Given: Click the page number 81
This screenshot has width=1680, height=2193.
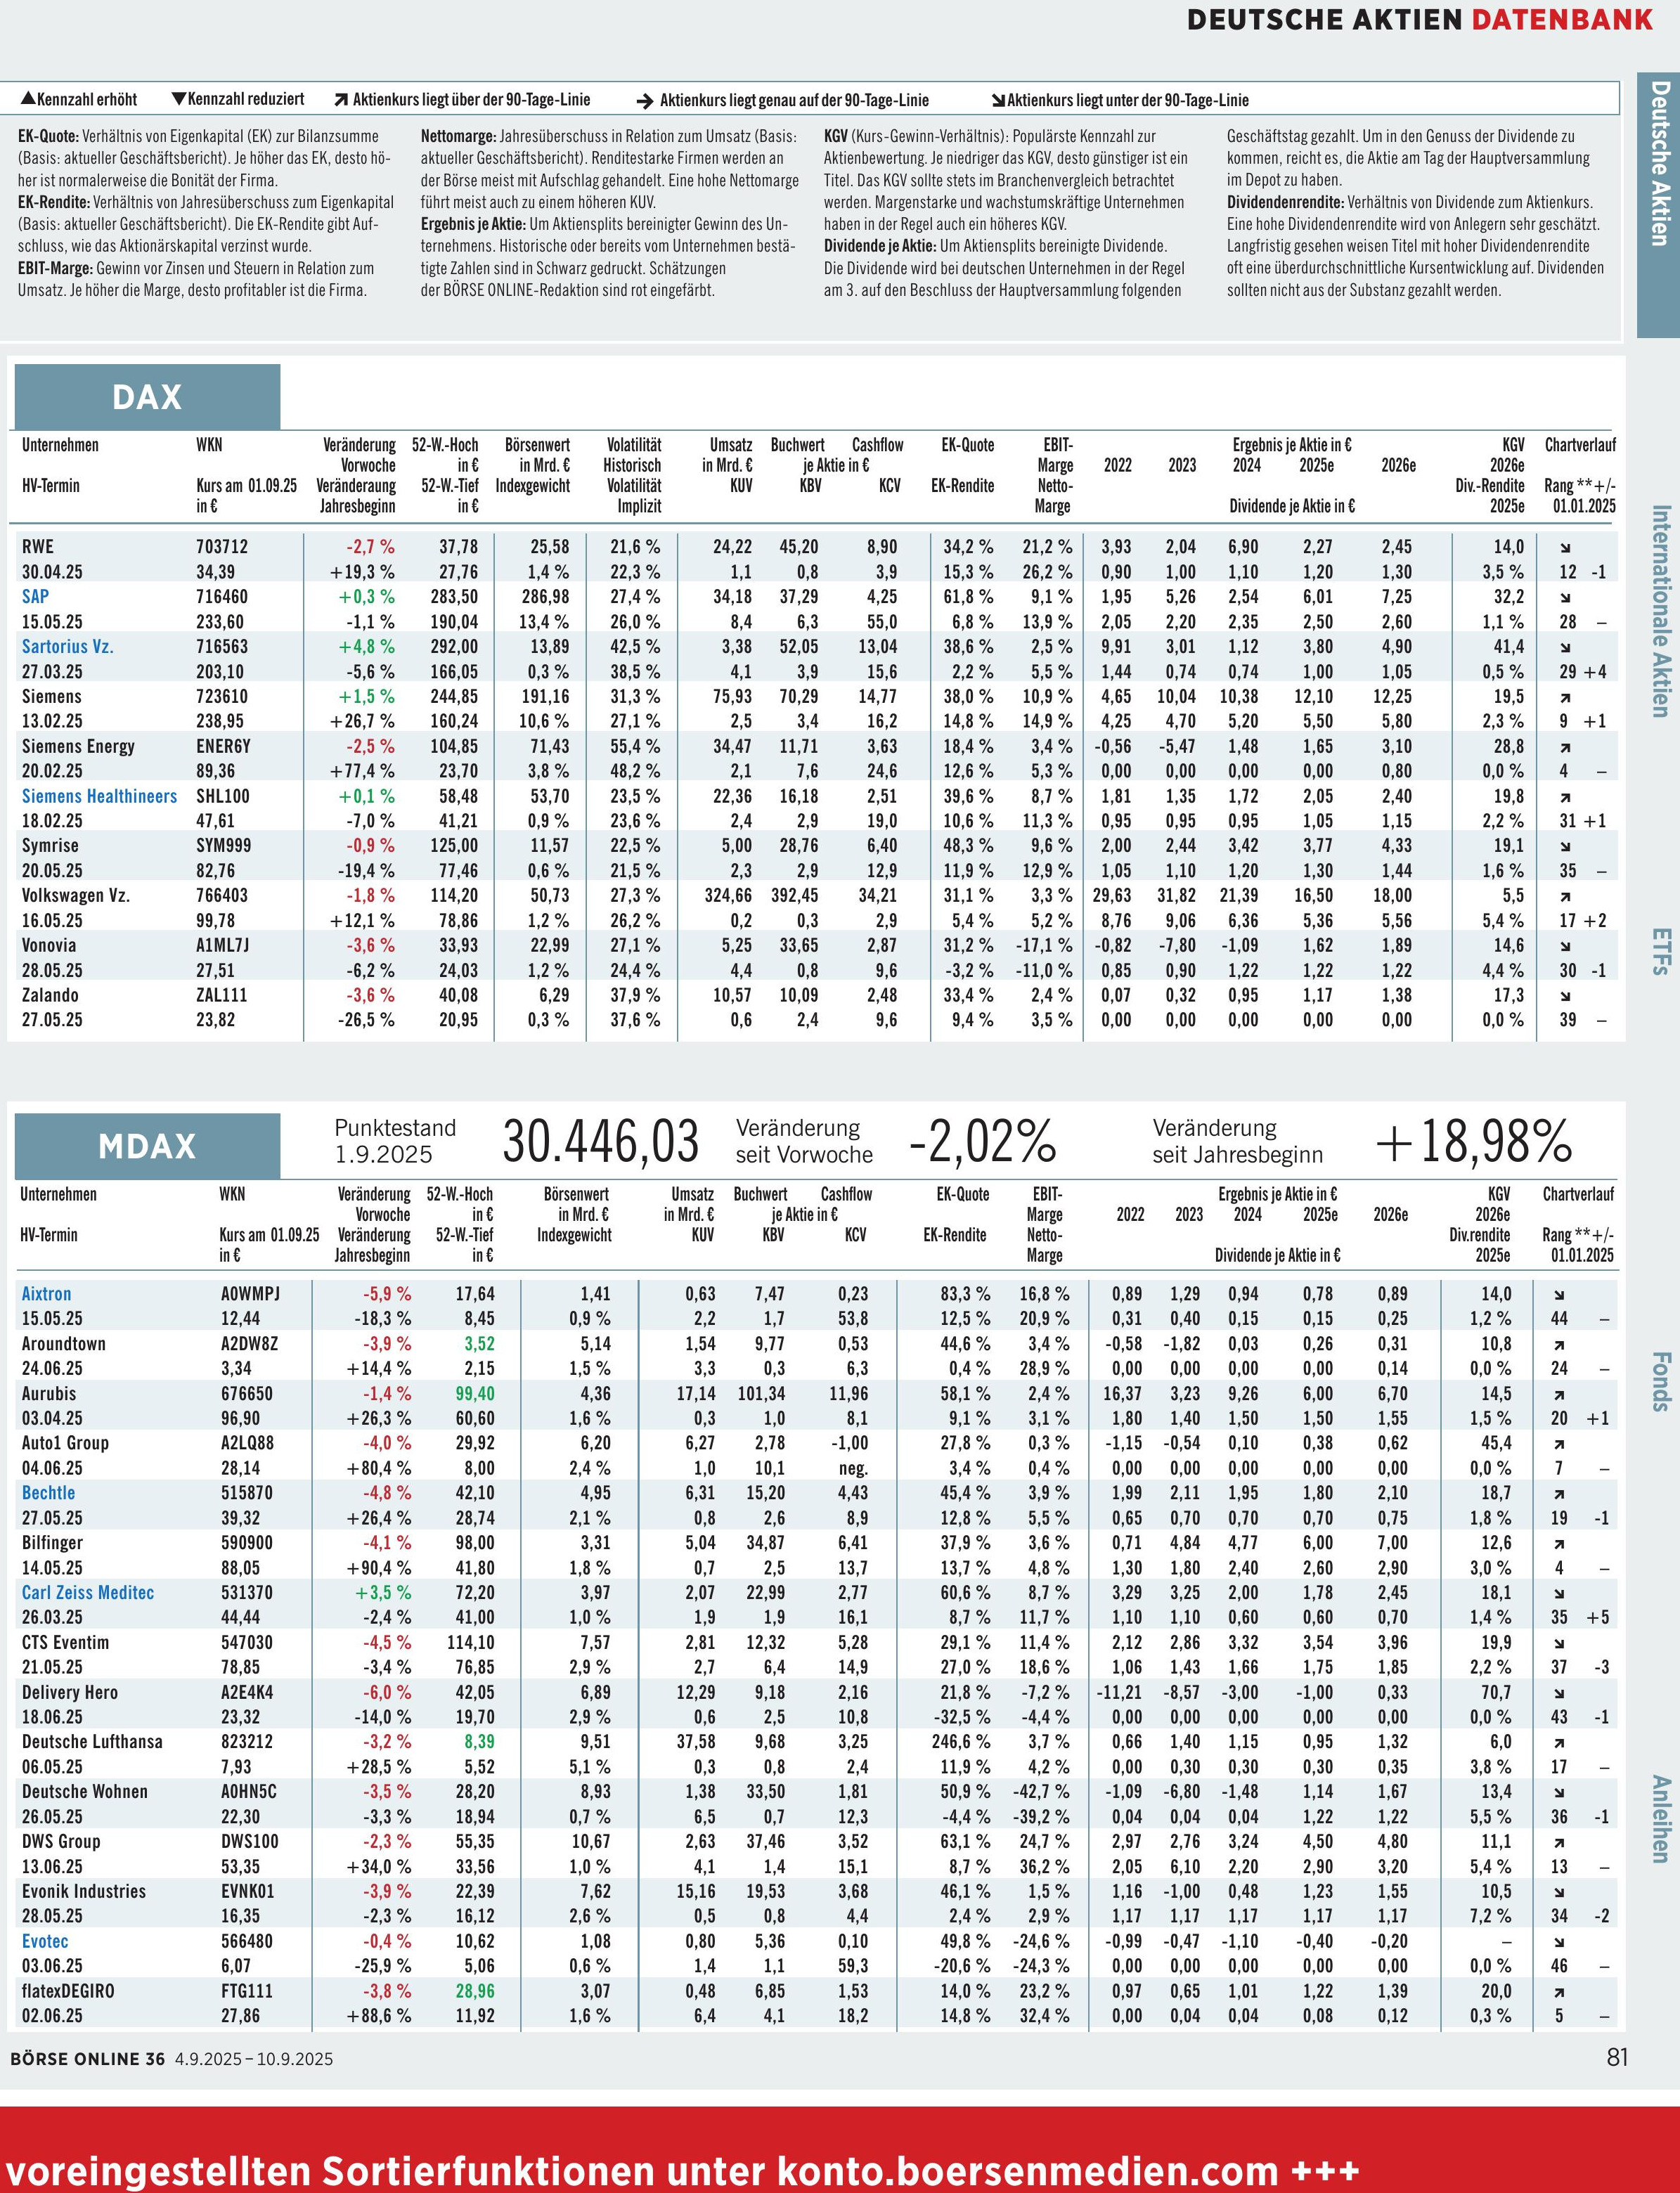Looking at the screenshot, I should pos(1617,2057).
